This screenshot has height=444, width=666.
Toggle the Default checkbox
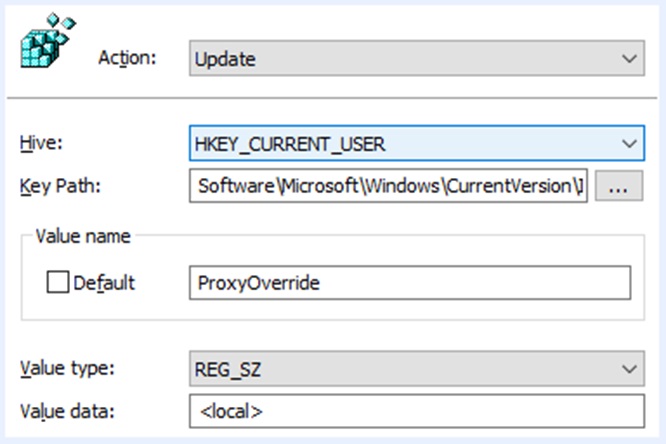tap(58, 283)
